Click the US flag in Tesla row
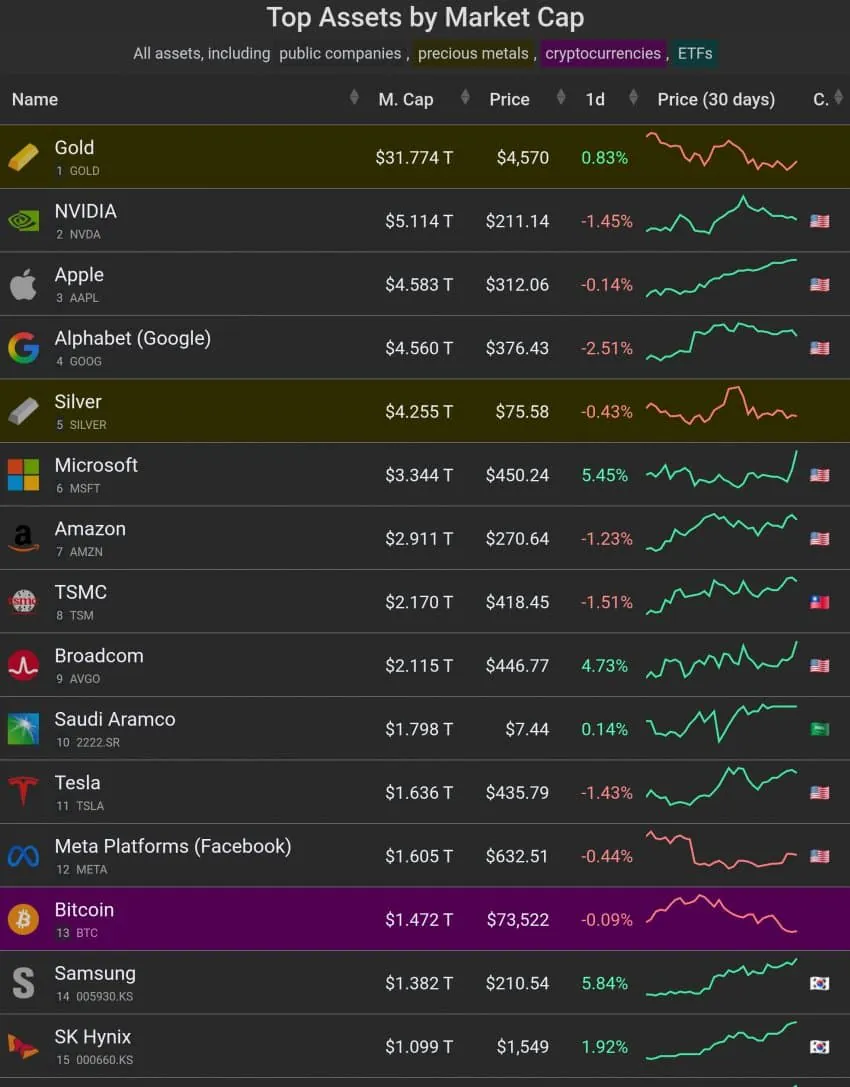The image size is (850, 1087). 819,792
